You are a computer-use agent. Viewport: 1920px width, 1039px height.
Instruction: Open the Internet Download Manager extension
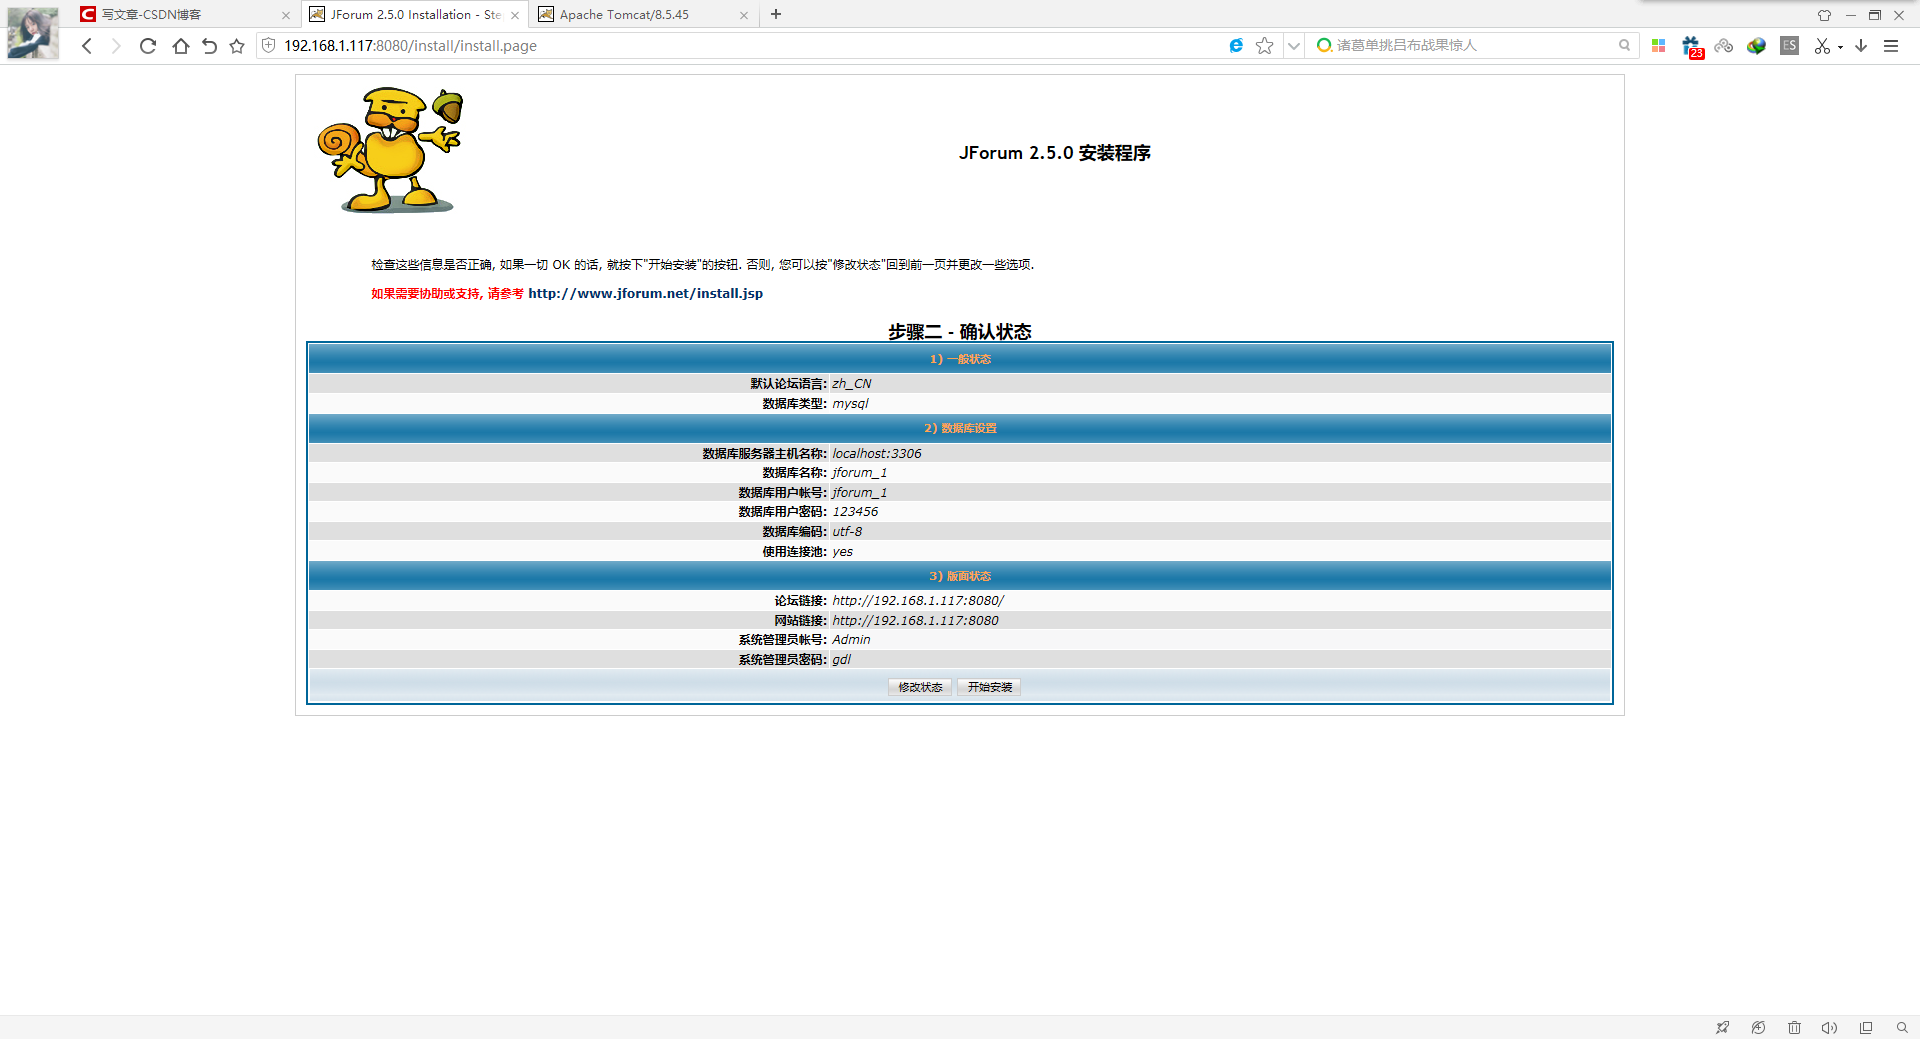point(1756,45)
